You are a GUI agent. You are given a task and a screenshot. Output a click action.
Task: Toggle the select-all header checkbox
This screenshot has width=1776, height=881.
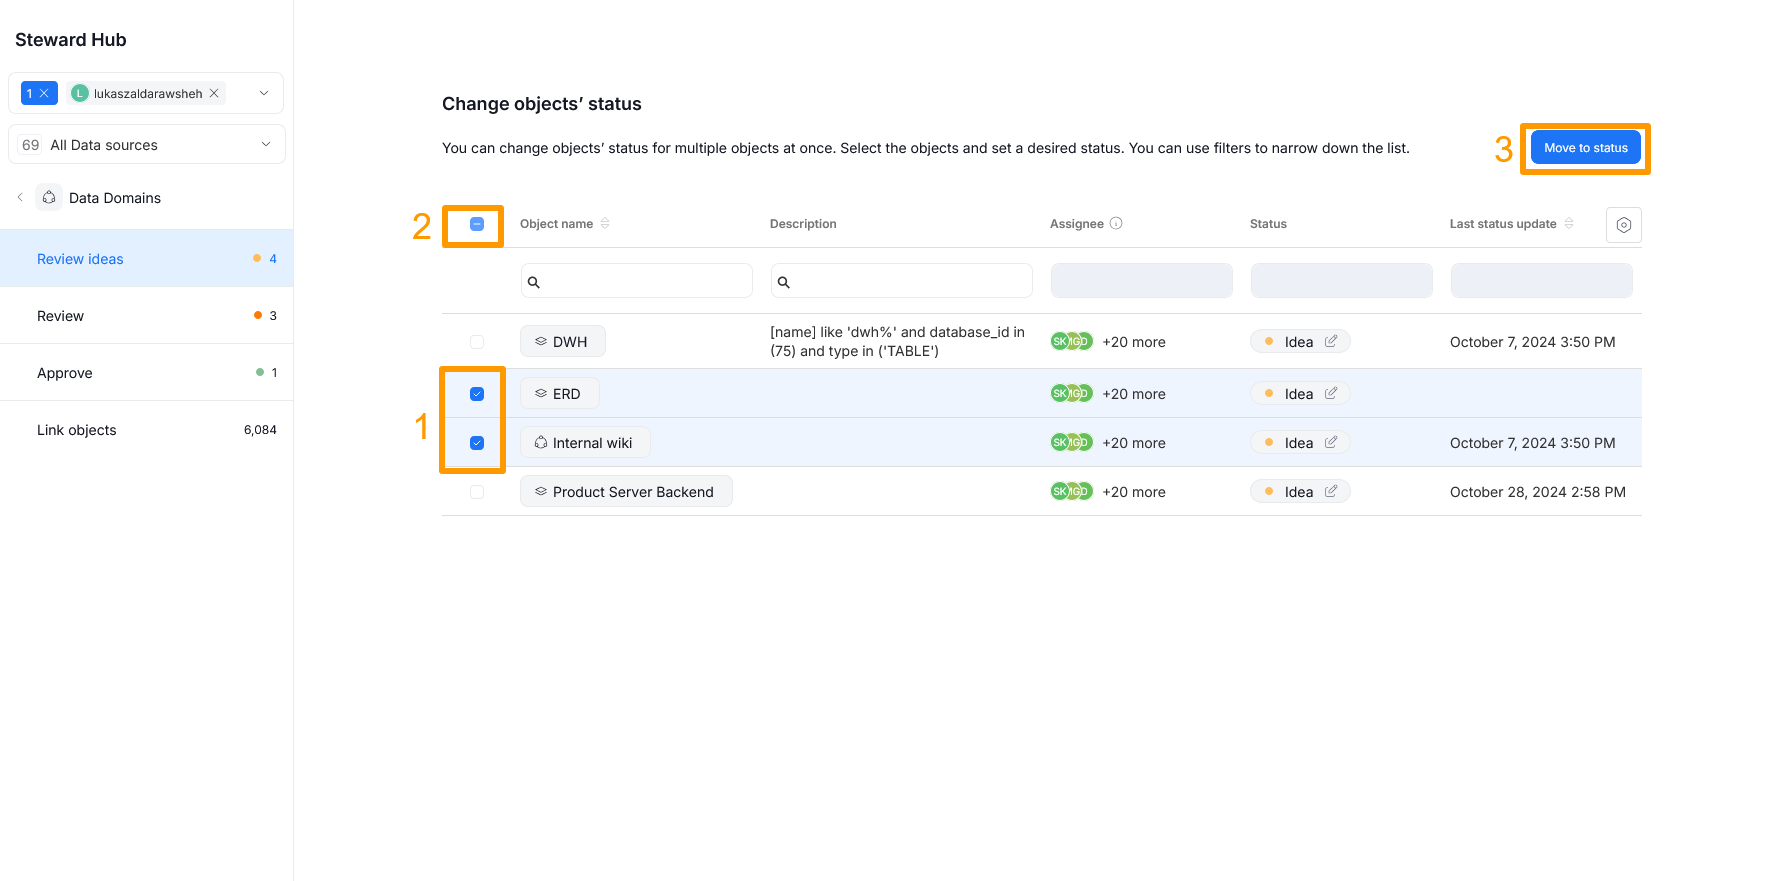(477, 225)
